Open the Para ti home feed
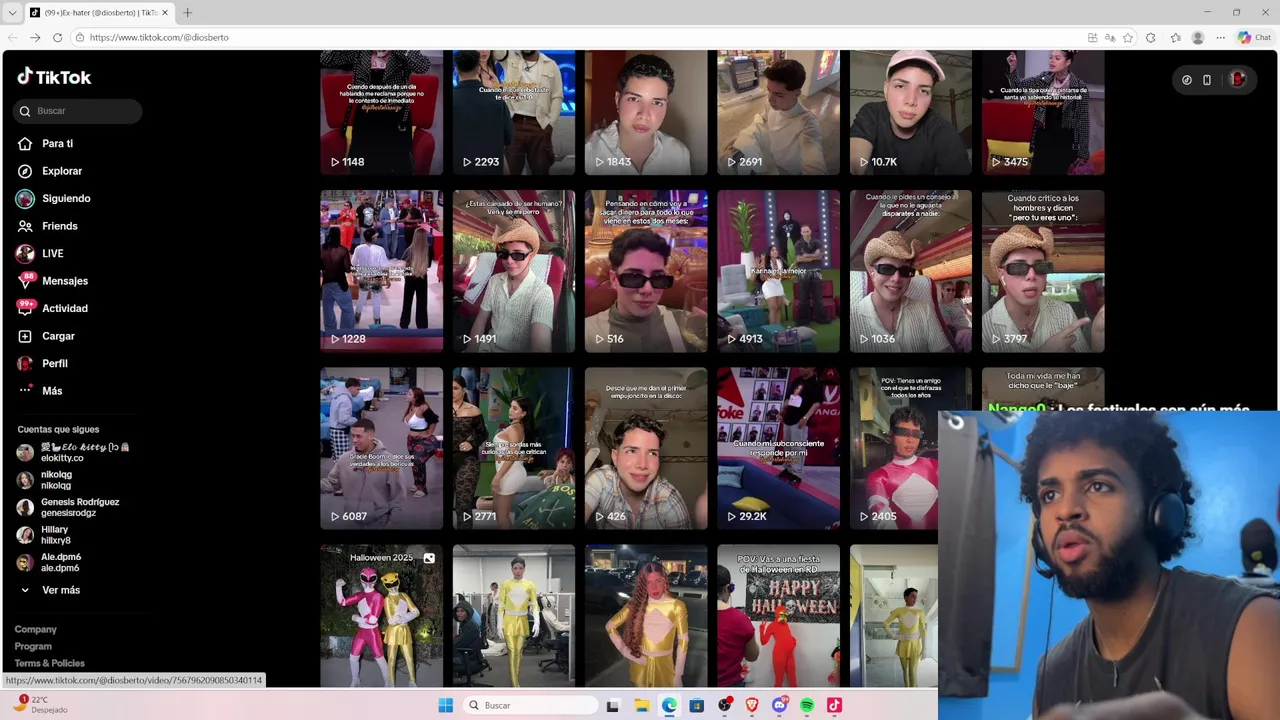 coord(46,143)
